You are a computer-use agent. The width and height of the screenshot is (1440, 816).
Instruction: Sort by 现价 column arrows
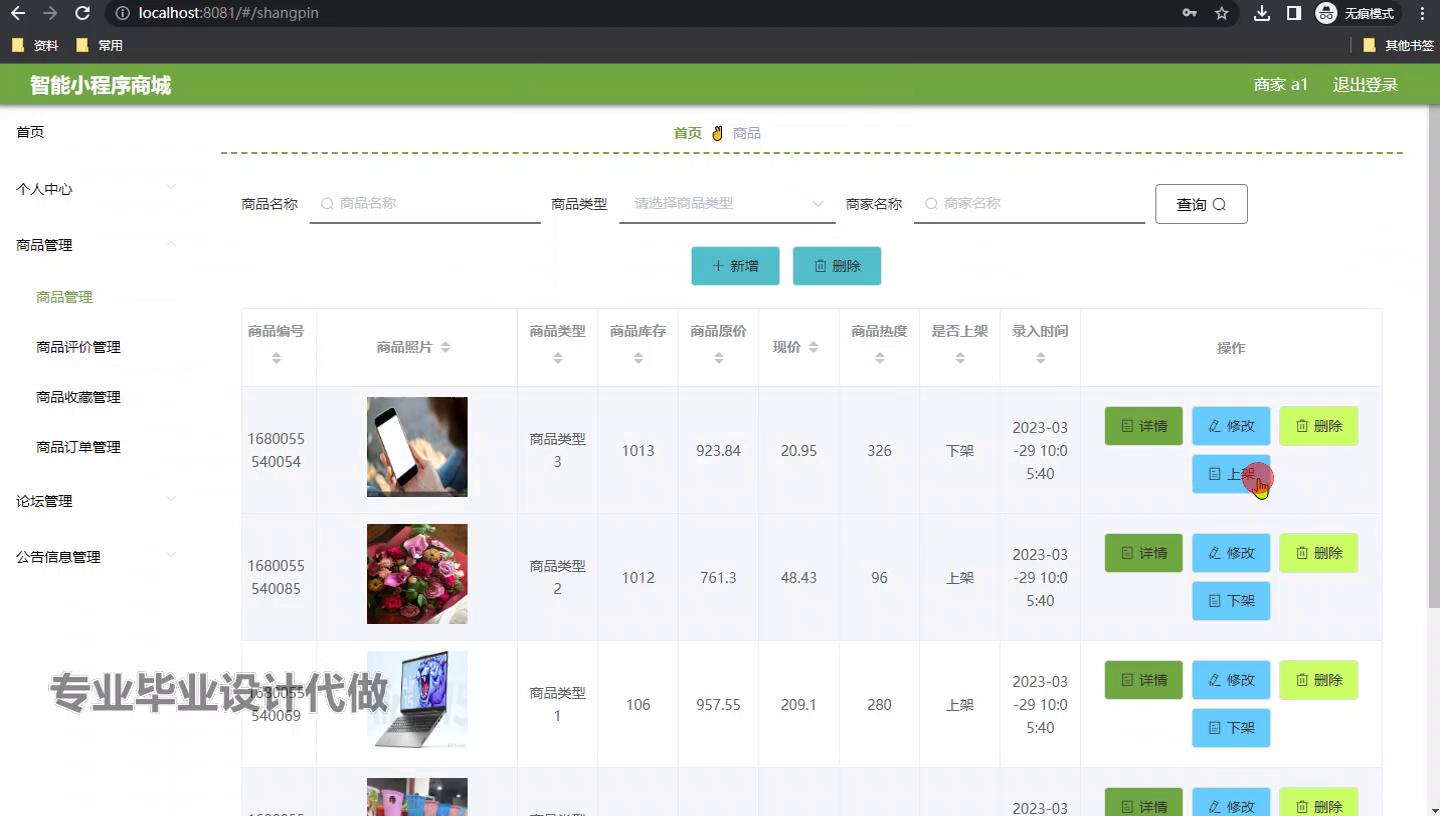[x=813, y=347]
